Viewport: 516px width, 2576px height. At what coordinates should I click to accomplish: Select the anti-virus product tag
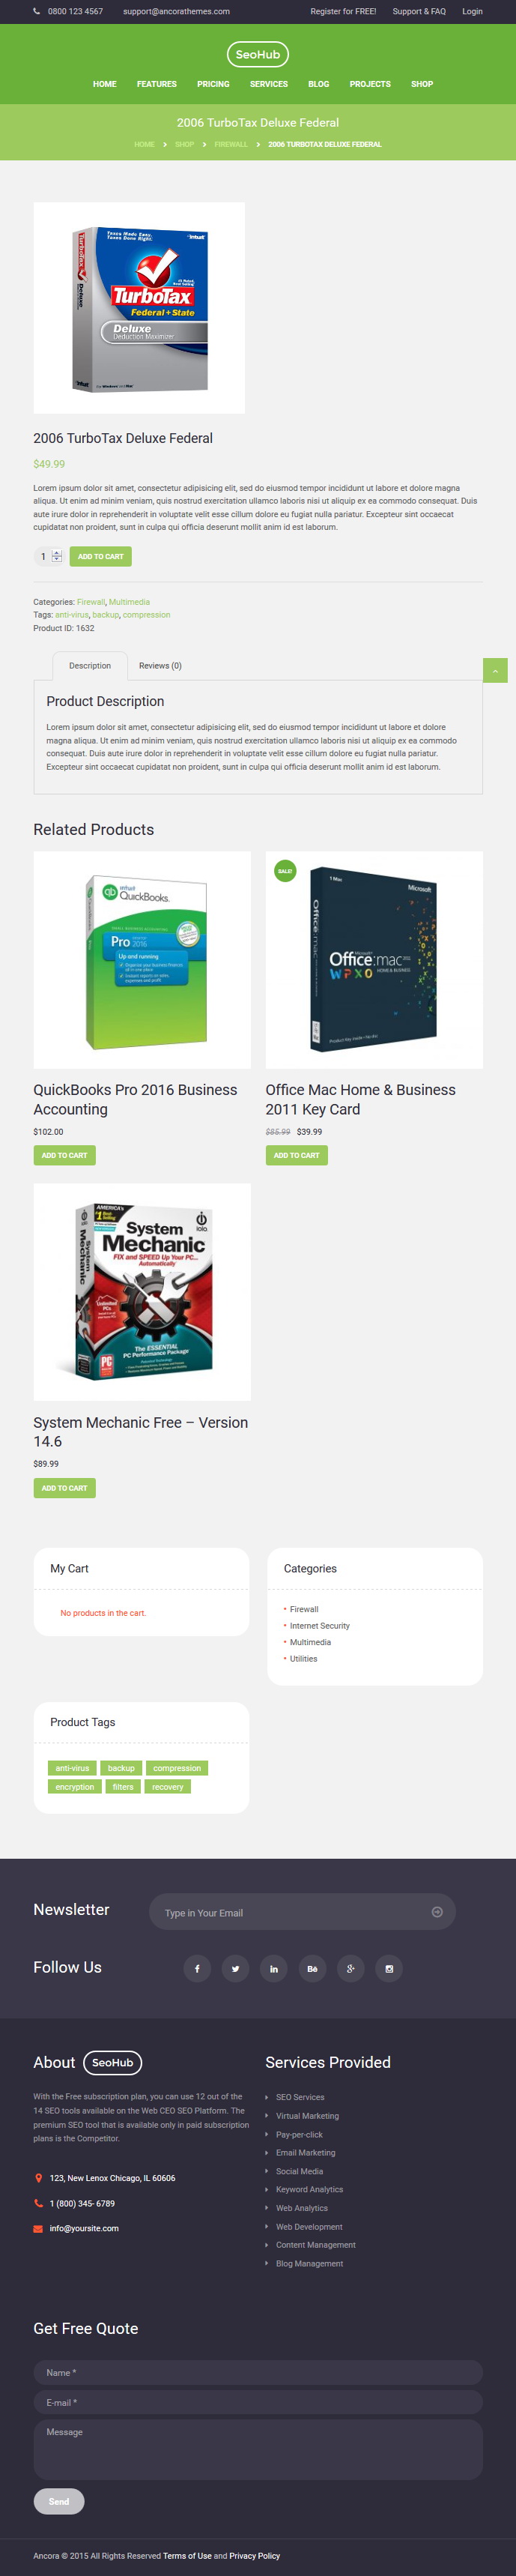[72, 1768]
